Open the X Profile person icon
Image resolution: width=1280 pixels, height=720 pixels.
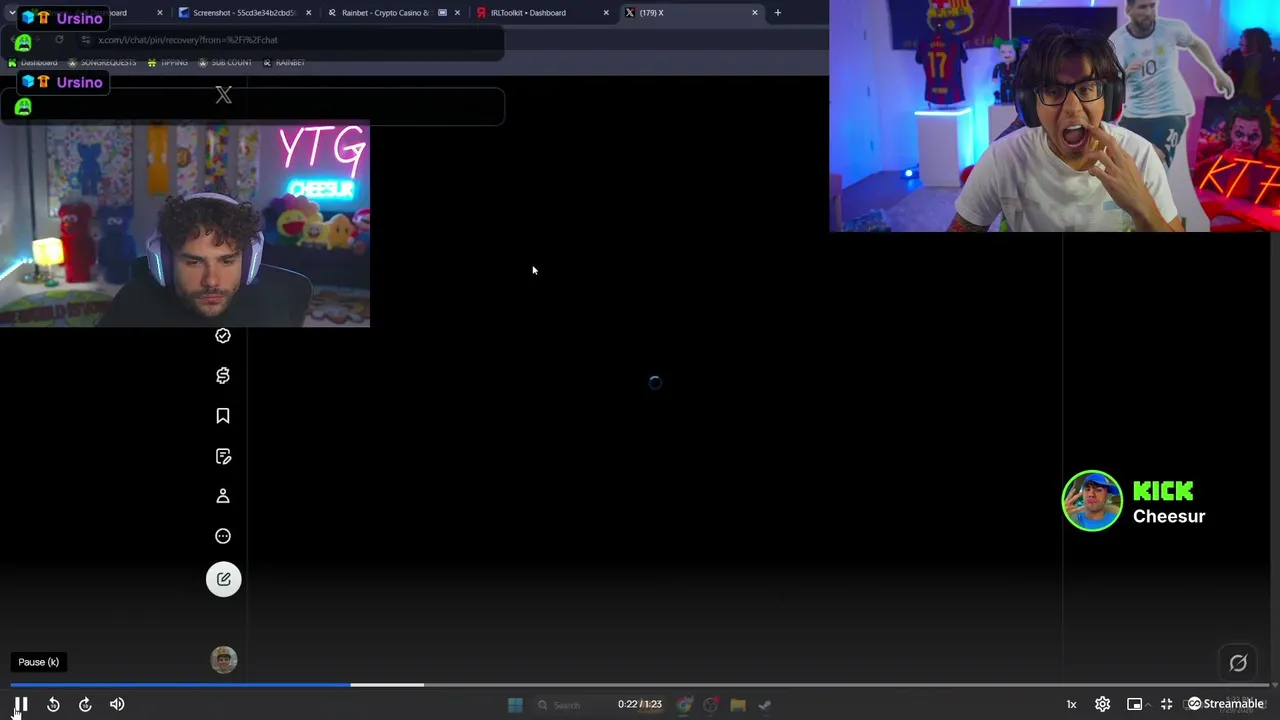223,496
